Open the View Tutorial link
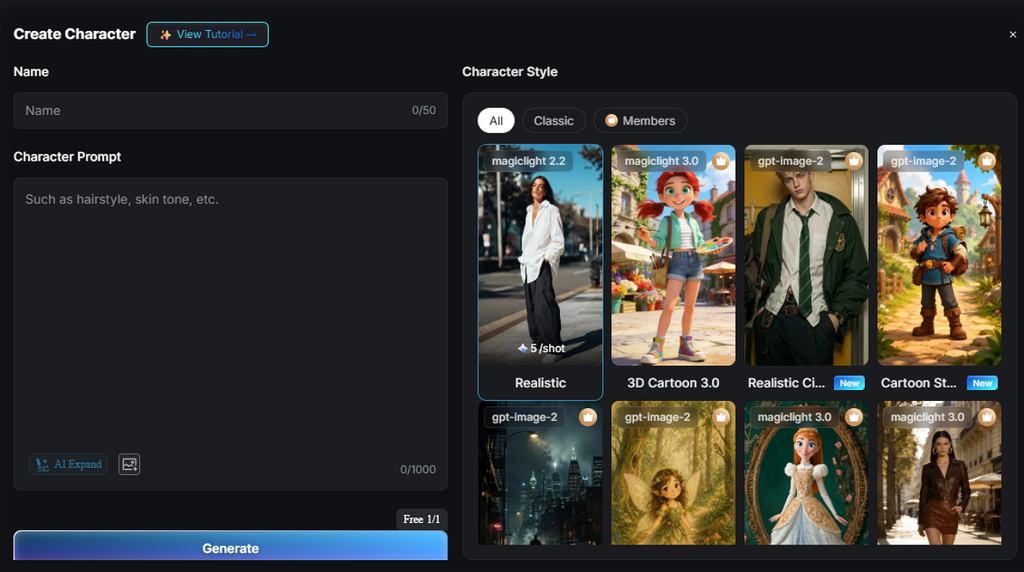The height and width of the screenshot is (572, 1024). tap(207, 35)
